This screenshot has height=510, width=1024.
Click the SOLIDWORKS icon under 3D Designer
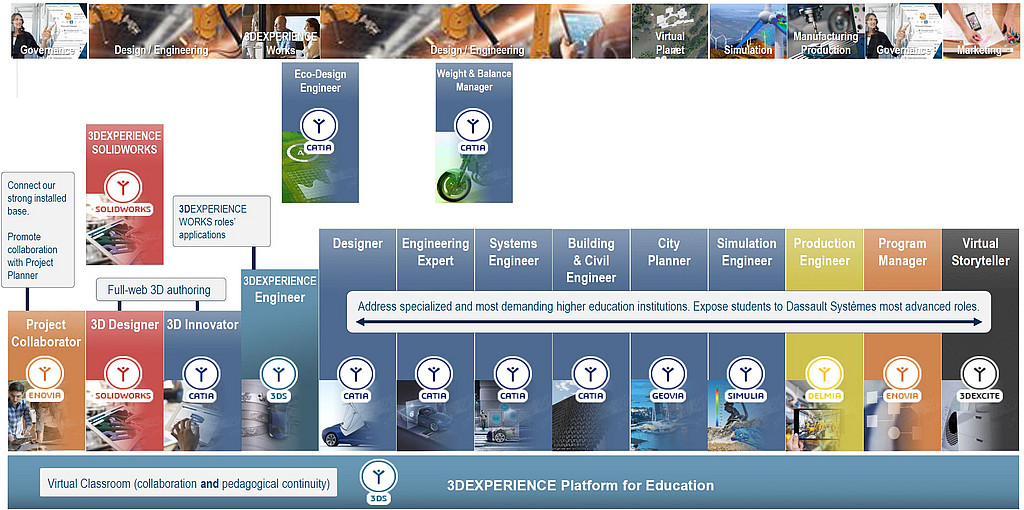click(x=124, y=377)
